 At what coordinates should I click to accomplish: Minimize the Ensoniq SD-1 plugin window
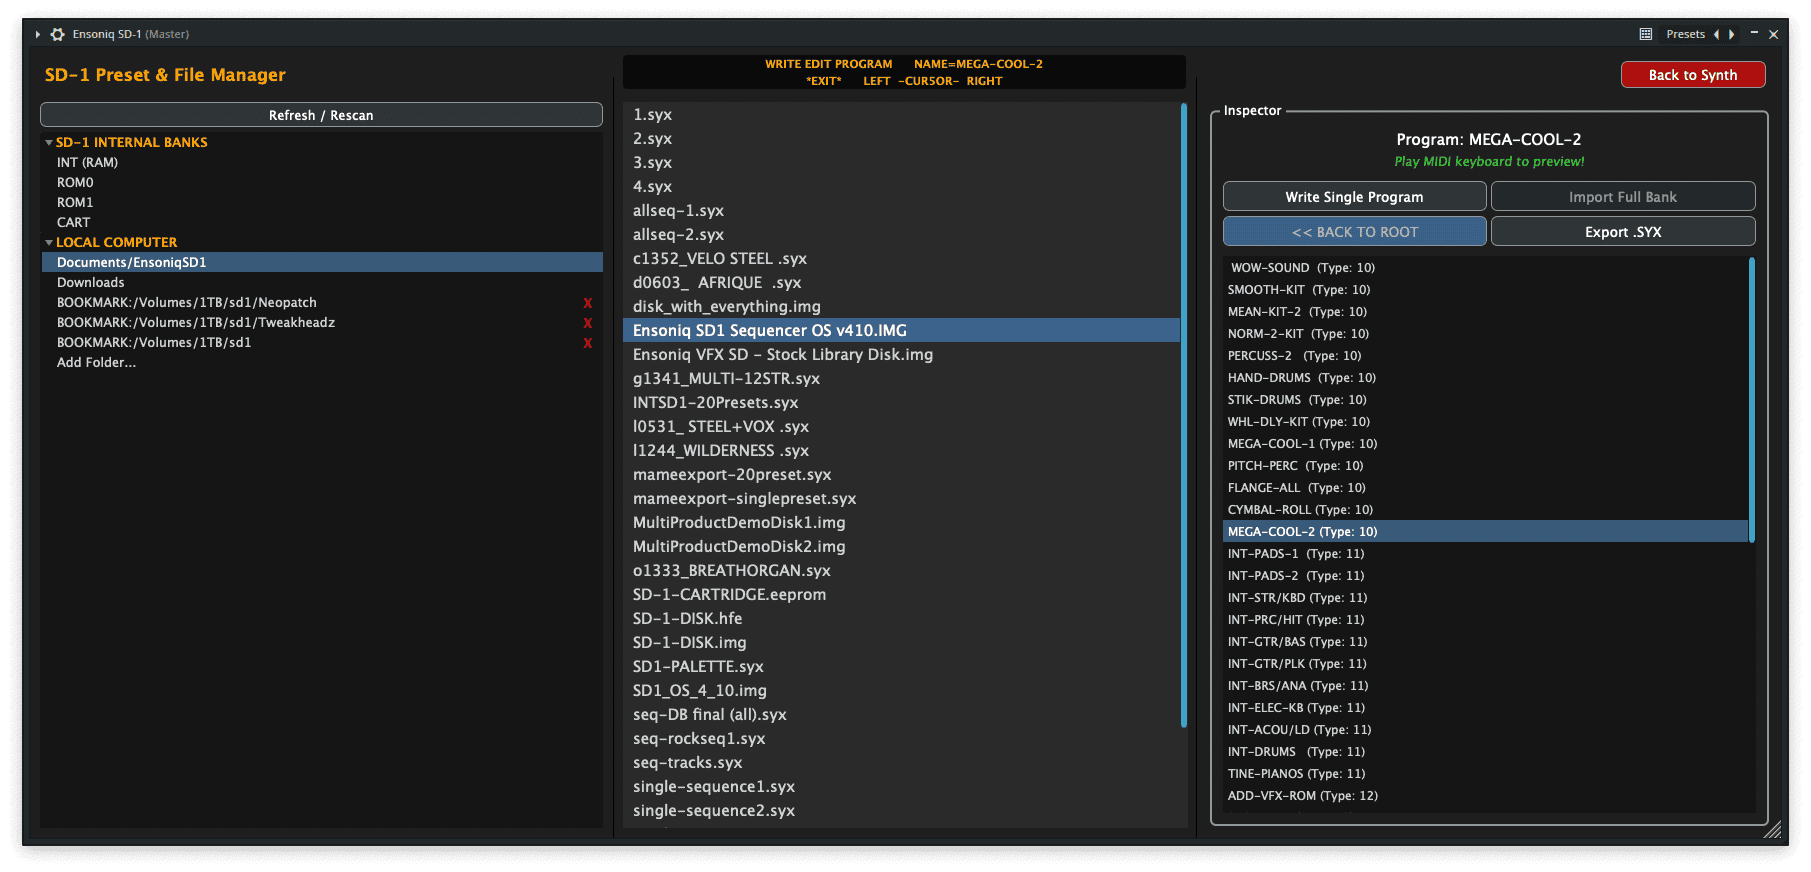click(1754, 34)
